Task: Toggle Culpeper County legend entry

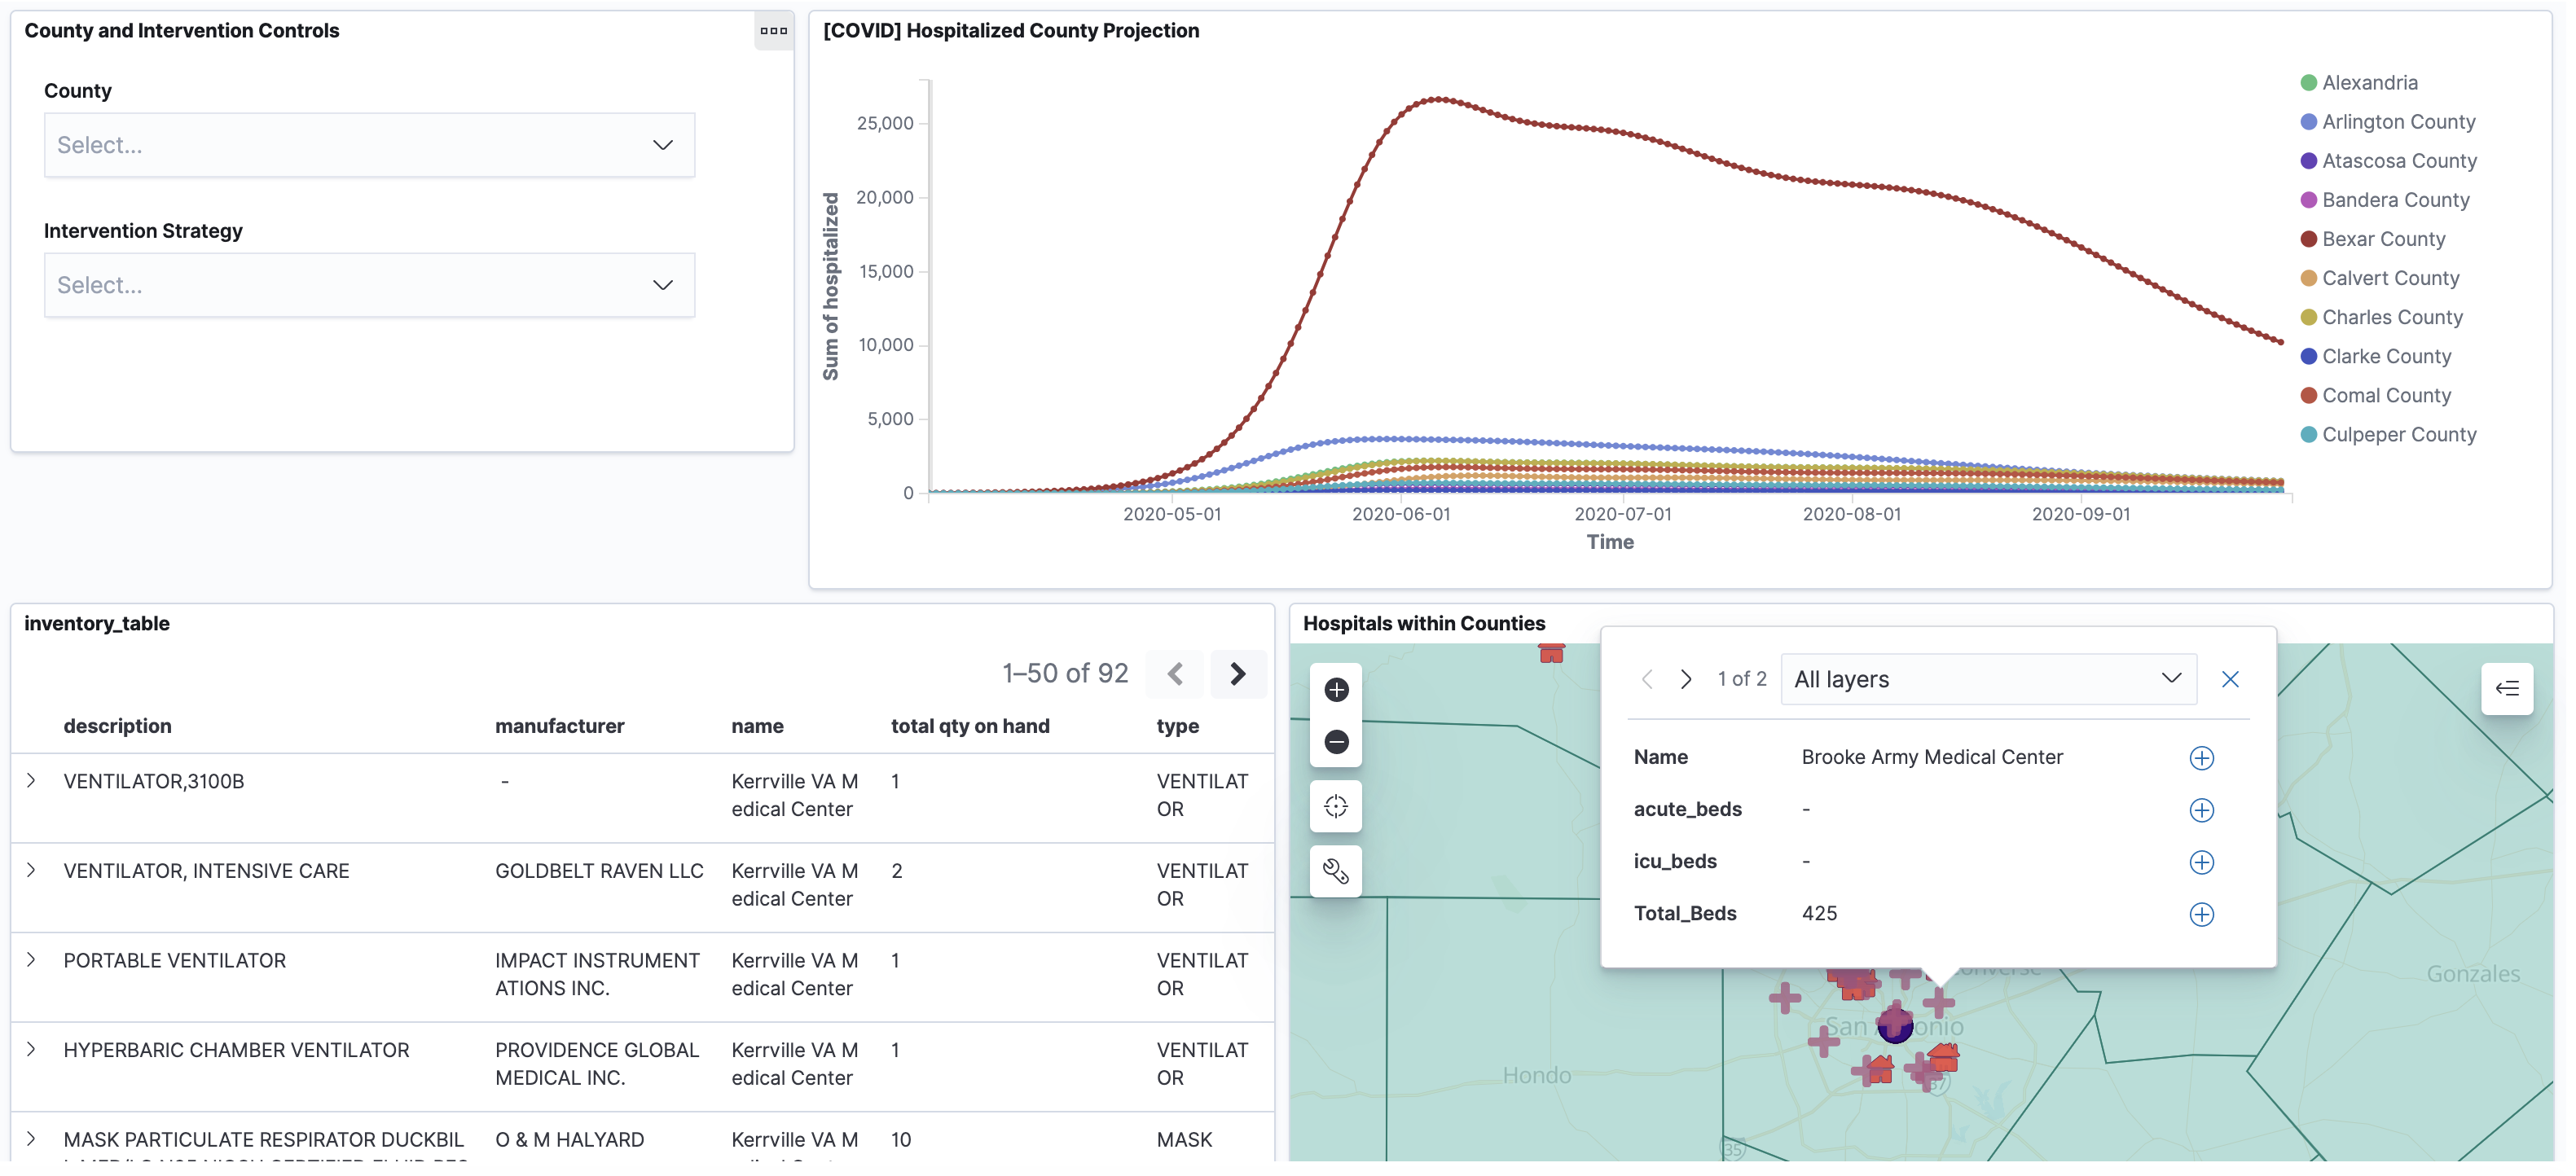Action: coord(2398,435)
